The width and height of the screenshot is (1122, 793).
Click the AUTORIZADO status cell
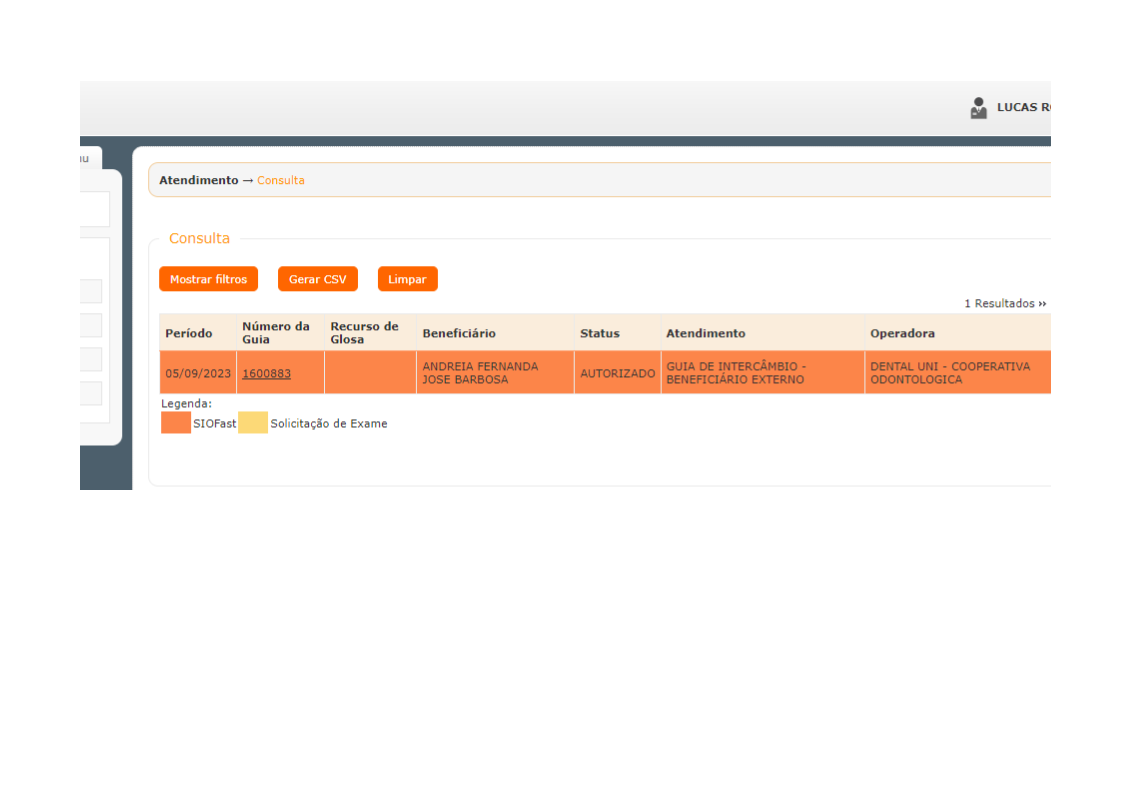click(617, 373)
